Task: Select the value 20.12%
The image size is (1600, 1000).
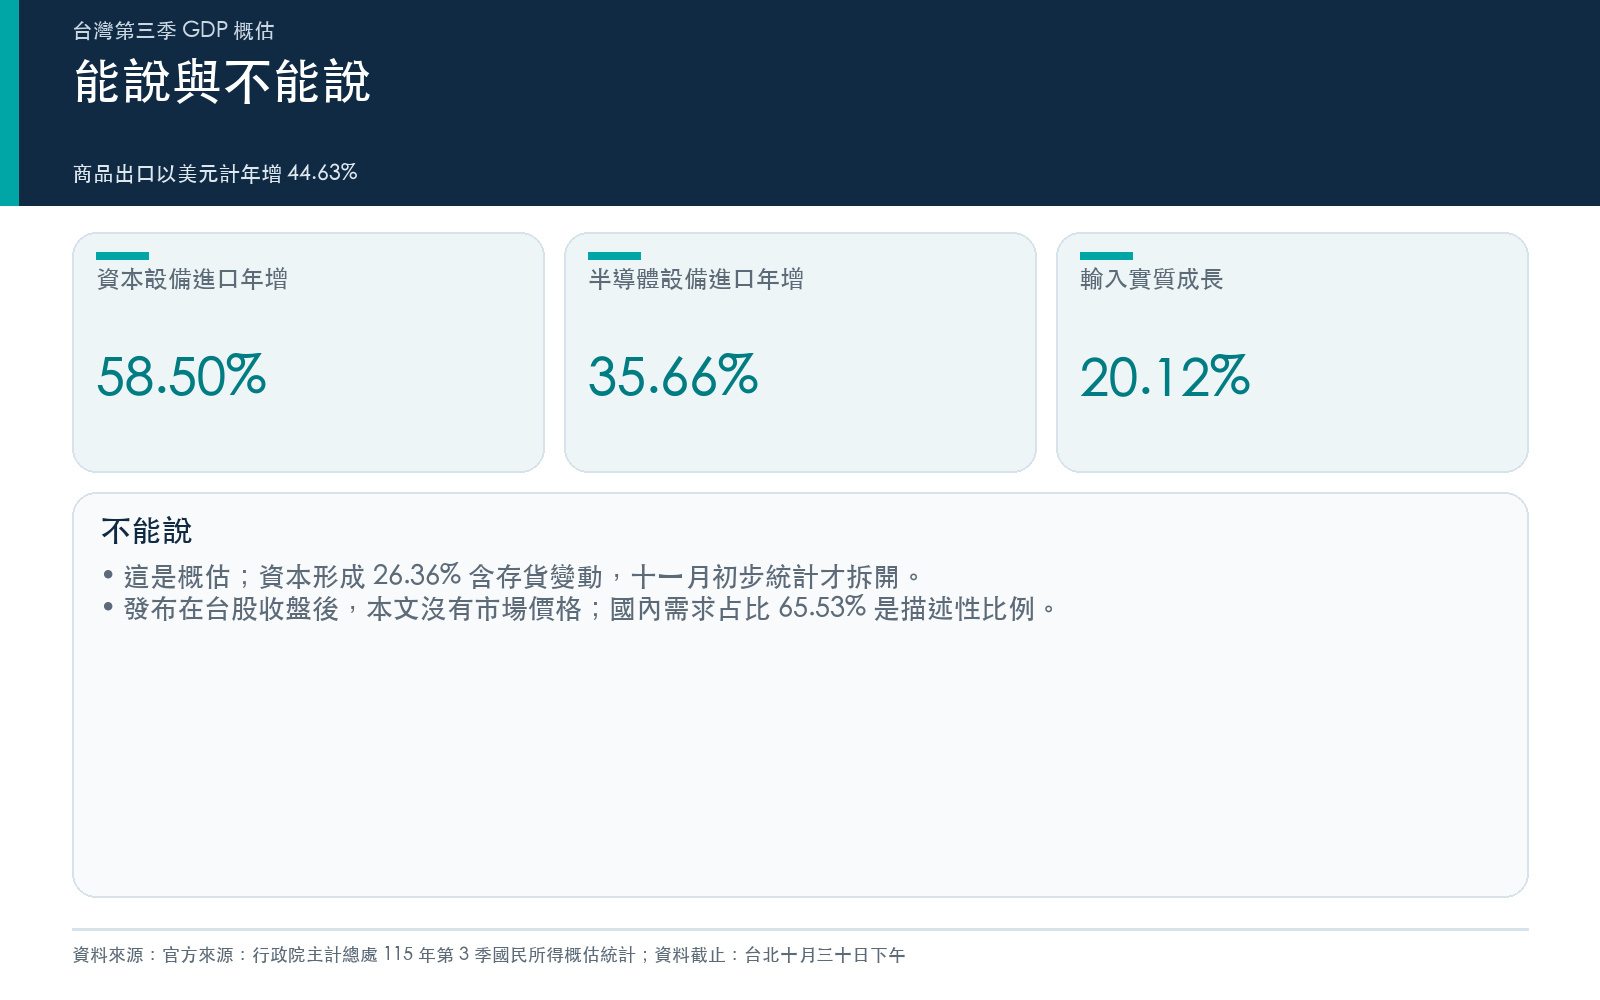Action: click(1165, 376)
